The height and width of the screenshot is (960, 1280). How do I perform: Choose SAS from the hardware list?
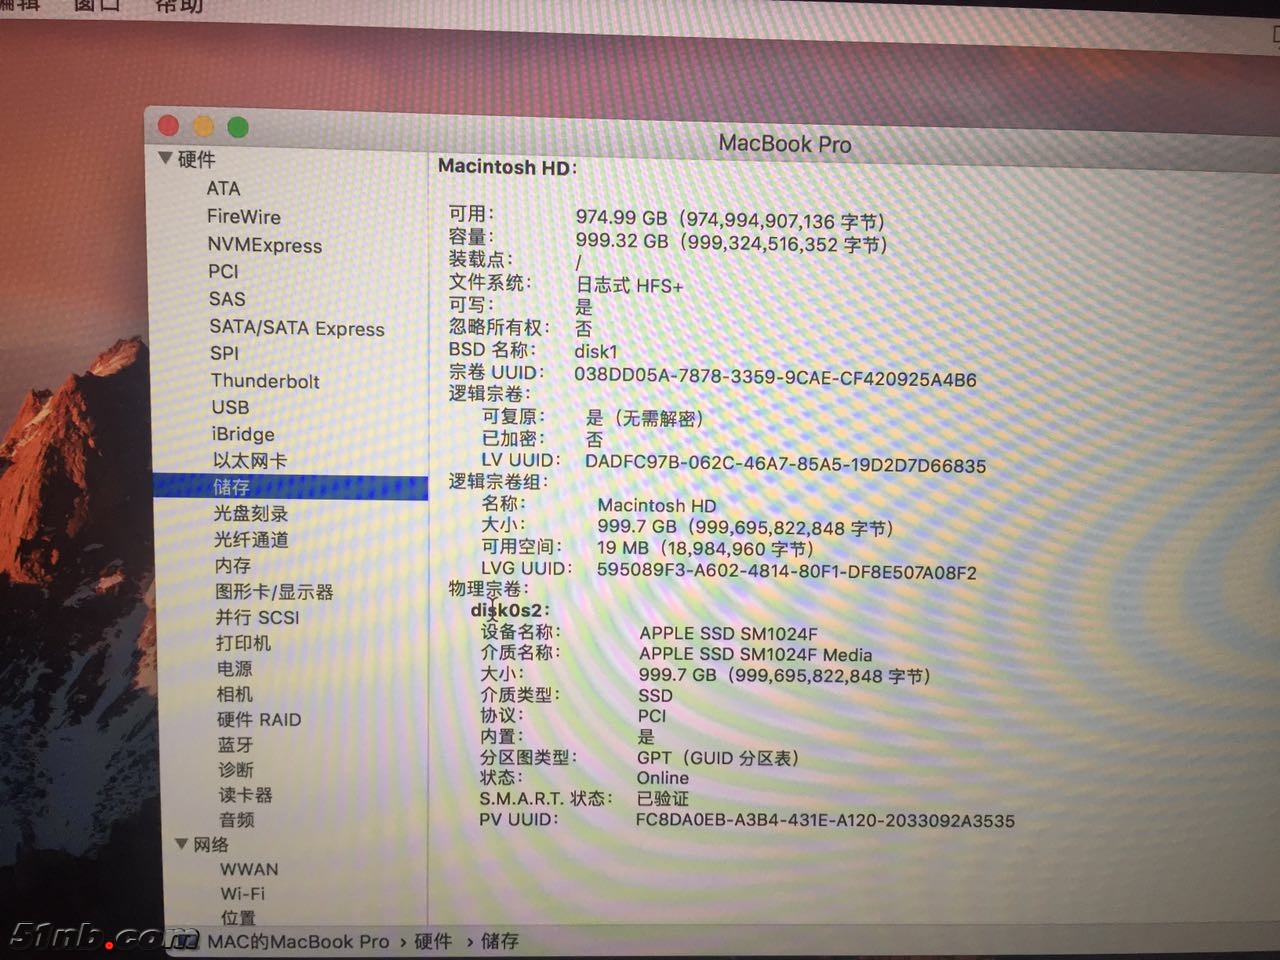tap(227, 299)
